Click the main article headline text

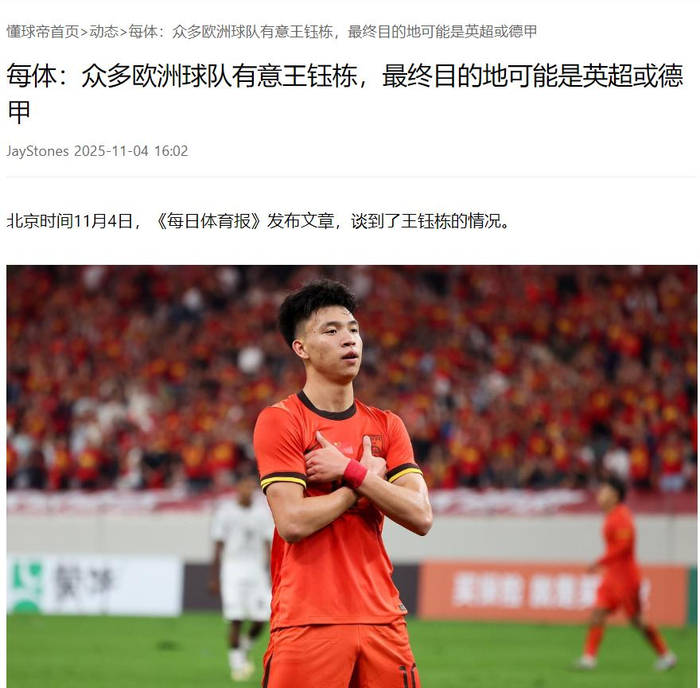(345, 93)
